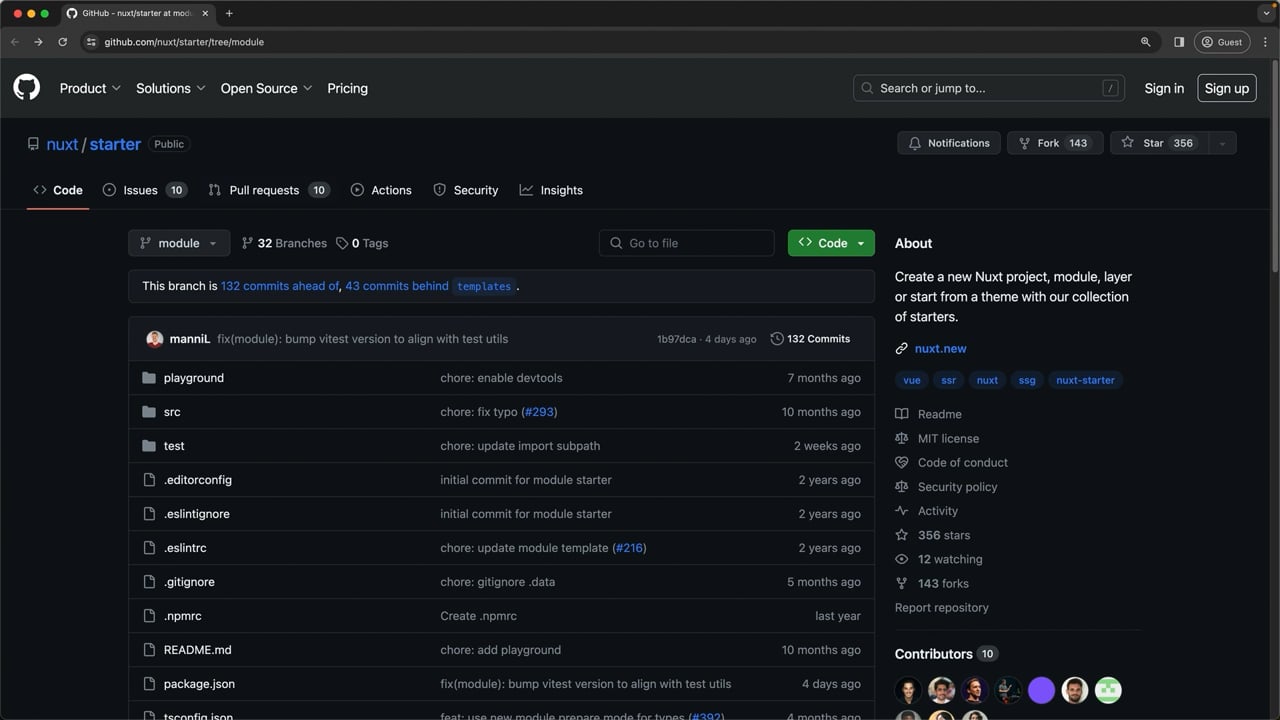Click the test folder icon
This screenshot has height=720, width=1280.
(149, 446)
